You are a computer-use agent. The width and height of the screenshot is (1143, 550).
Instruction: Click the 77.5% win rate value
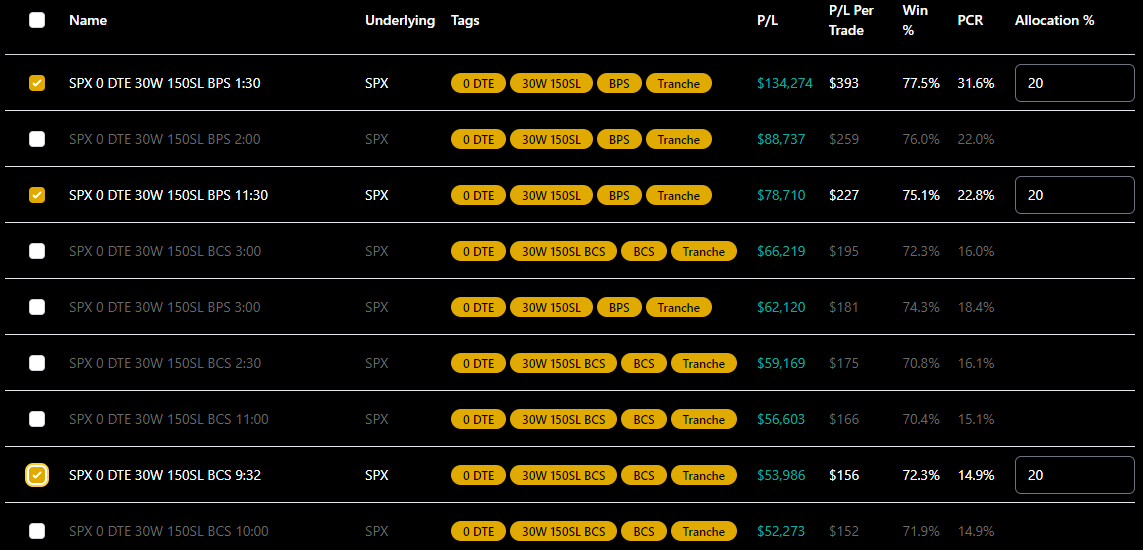click(x=921, y=83)
